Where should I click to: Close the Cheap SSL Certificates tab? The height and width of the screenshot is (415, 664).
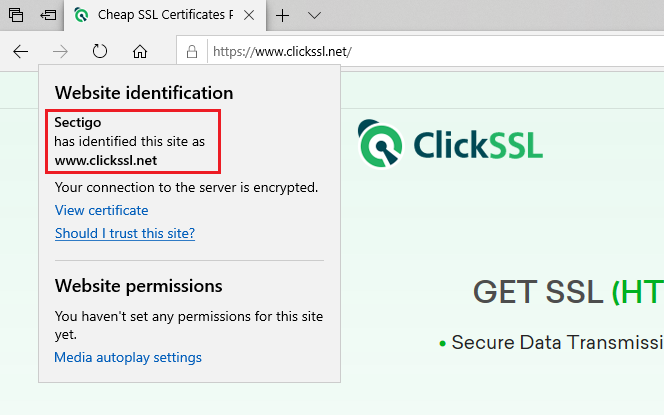(249, 16)
